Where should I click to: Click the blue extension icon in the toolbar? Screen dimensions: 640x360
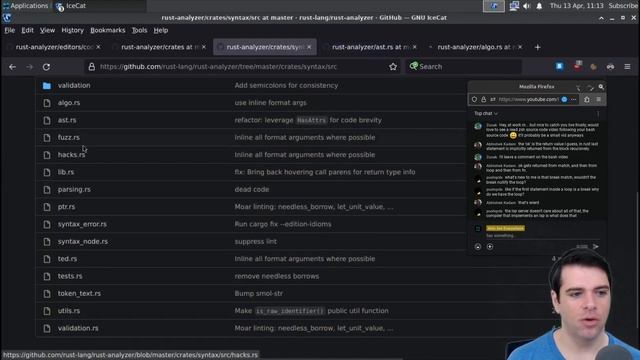coord(560,66)
